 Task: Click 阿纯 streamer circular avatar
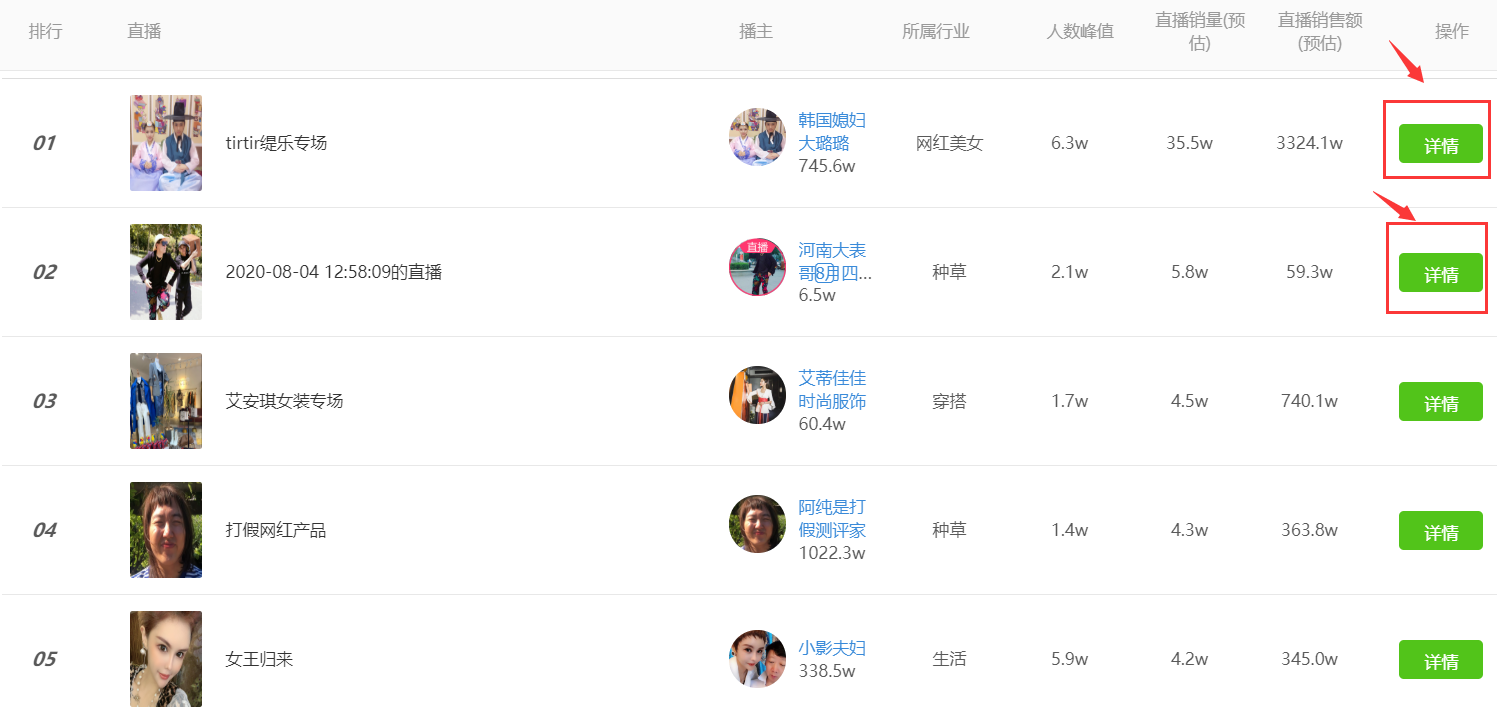[x=757, y=524]
